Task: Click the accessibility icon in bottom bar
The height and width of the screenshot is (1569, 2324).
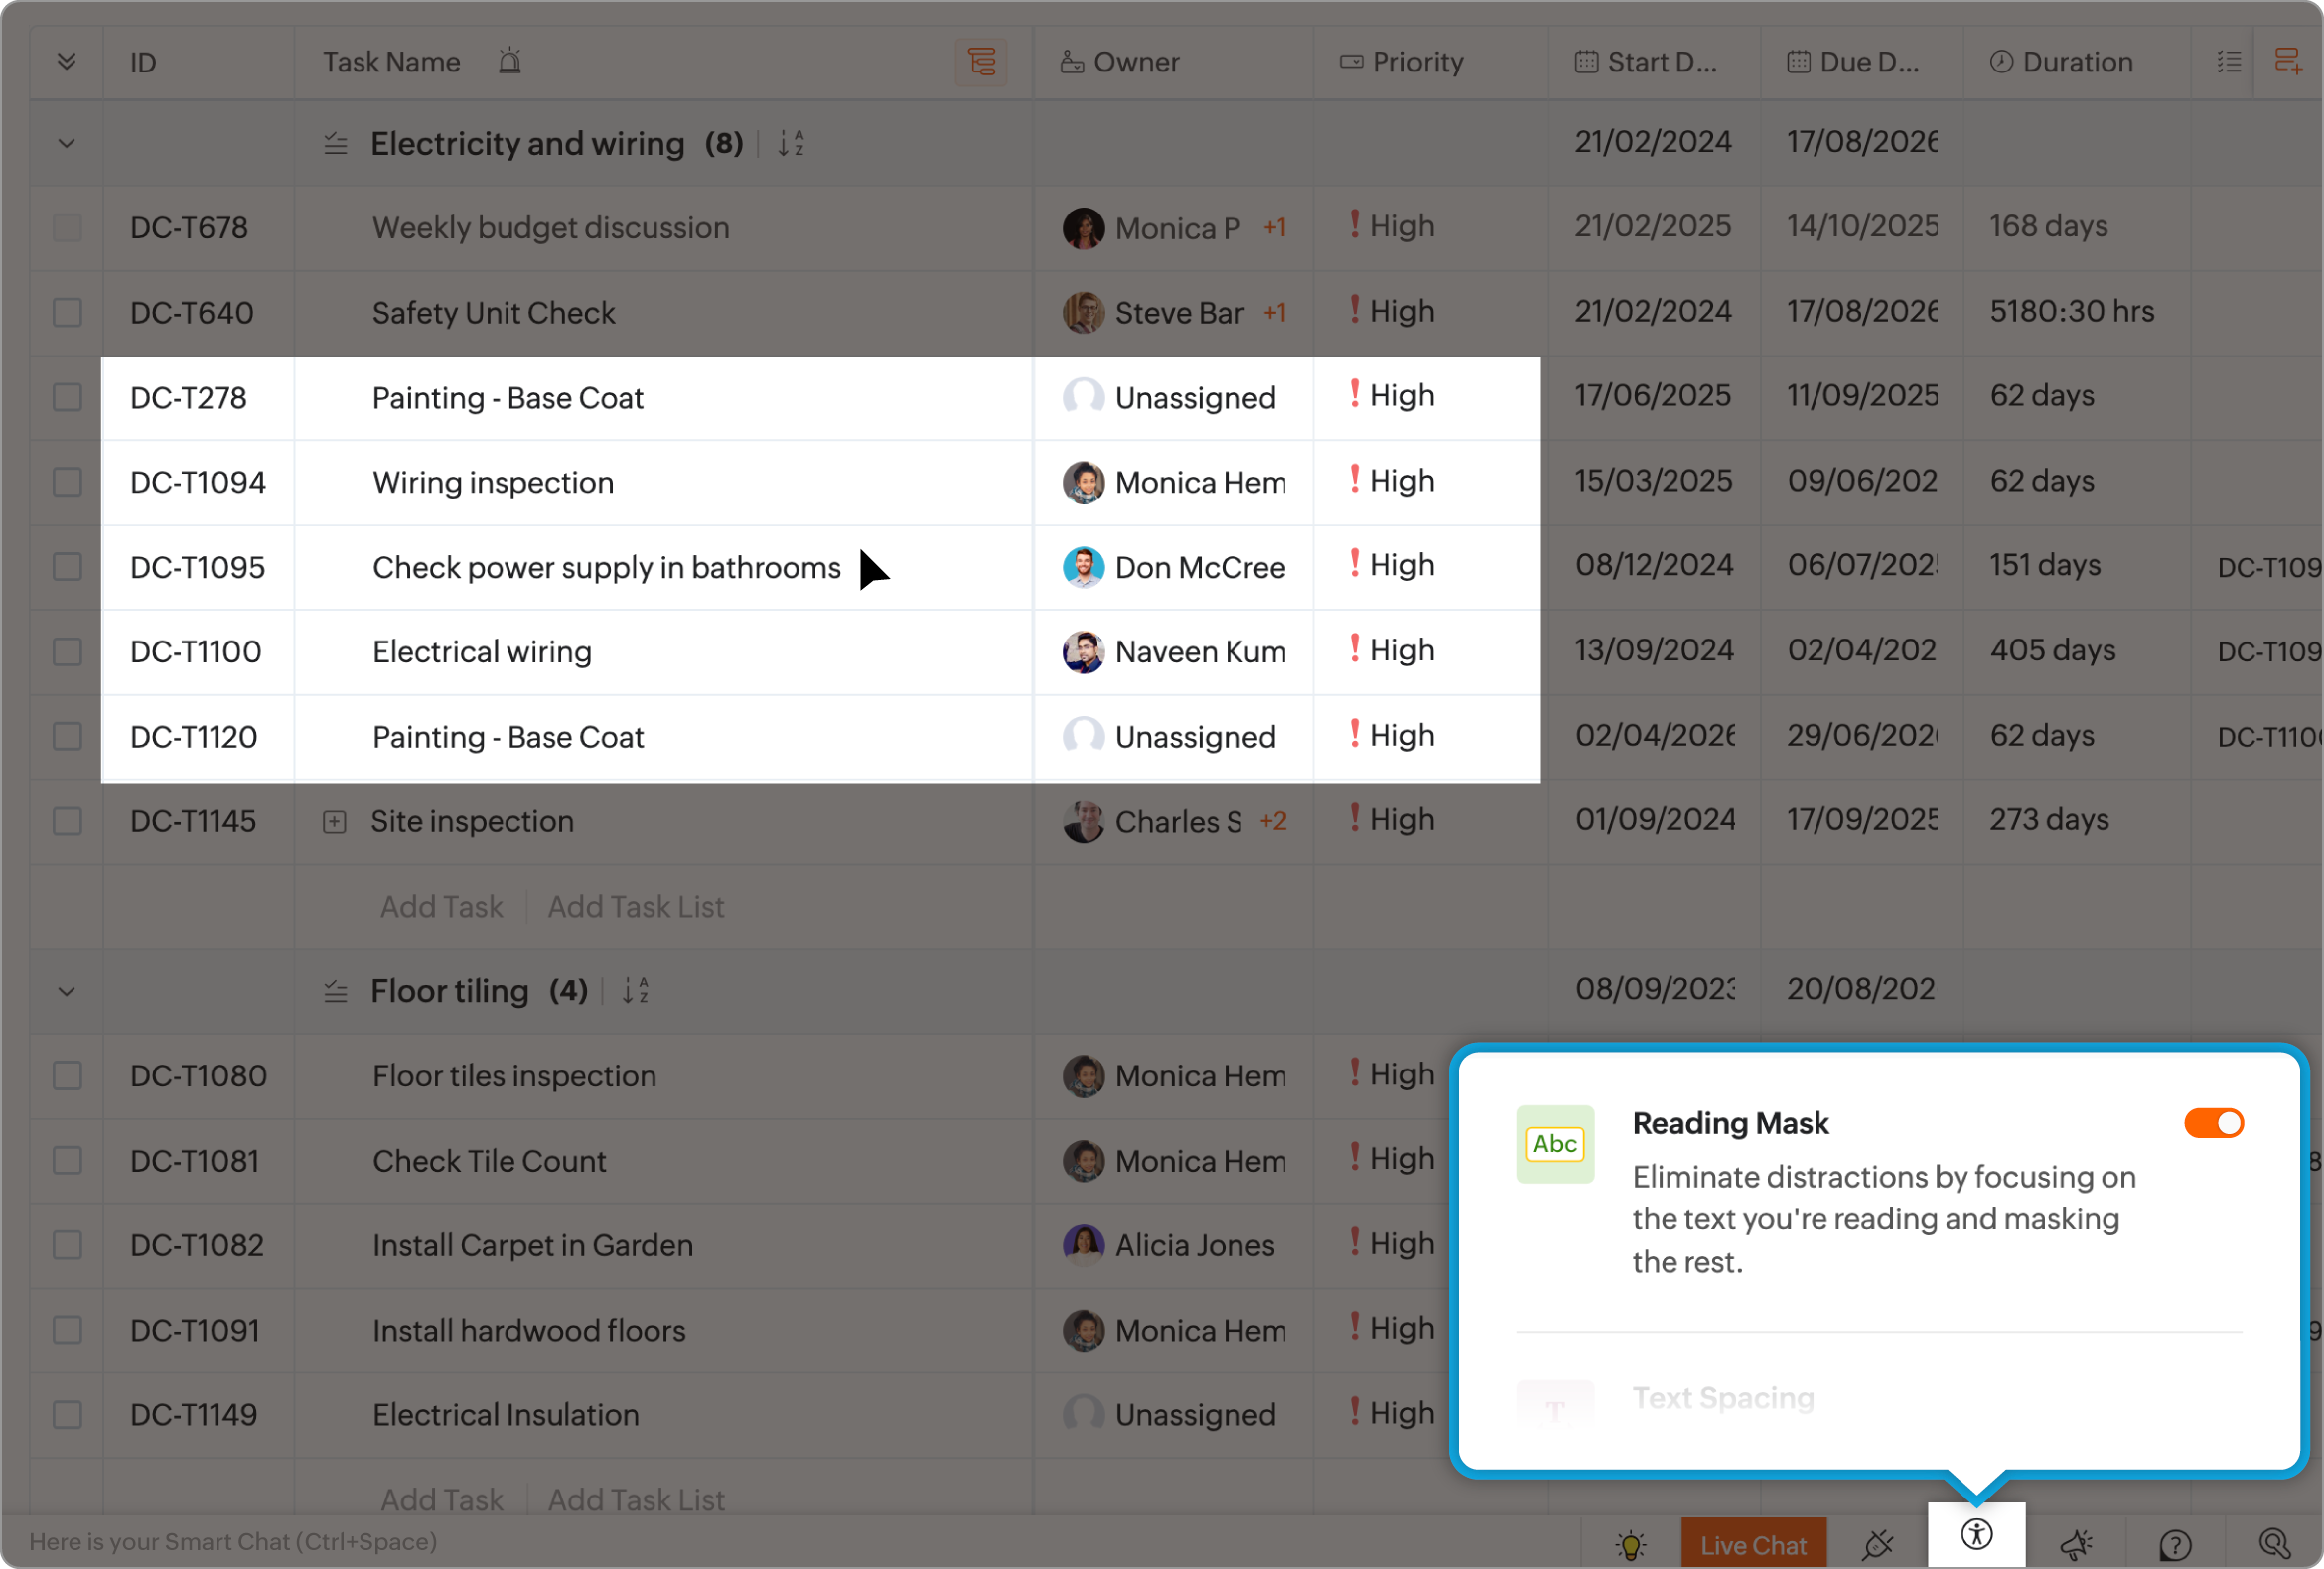Action: click(x=1976, y=1534)
